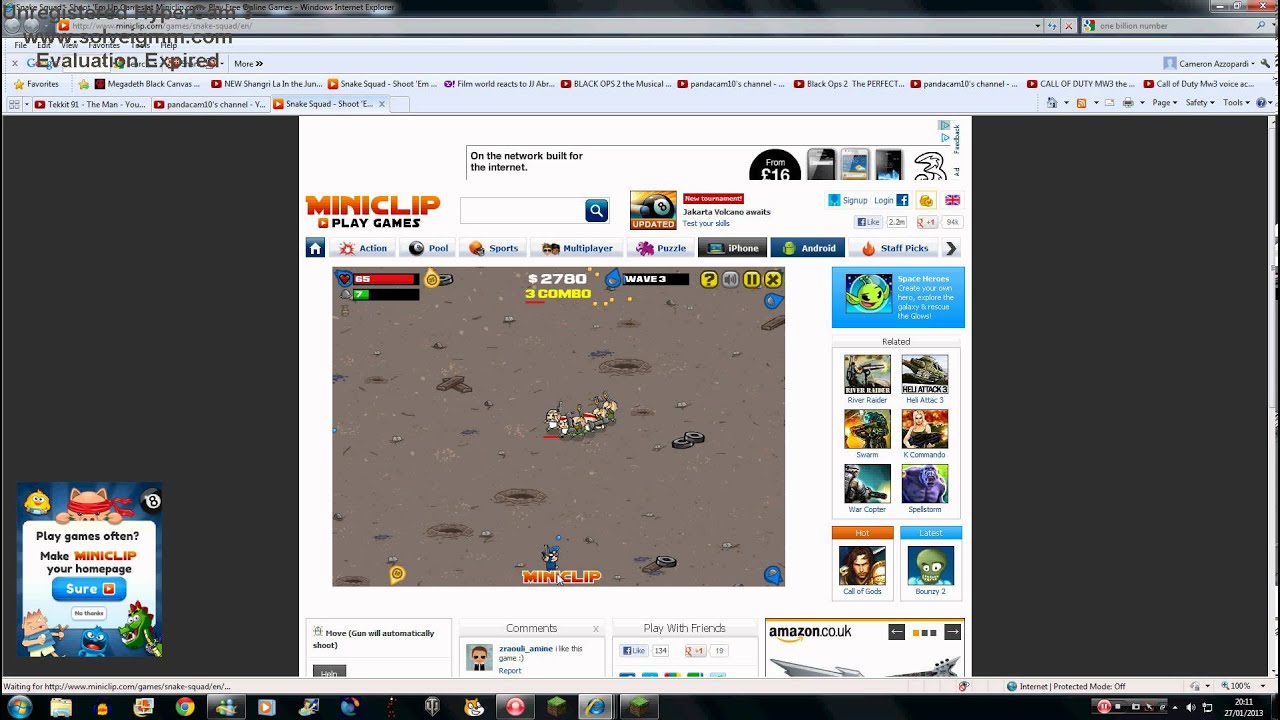Click the next arrow in Amazon ad

point(952,632)
